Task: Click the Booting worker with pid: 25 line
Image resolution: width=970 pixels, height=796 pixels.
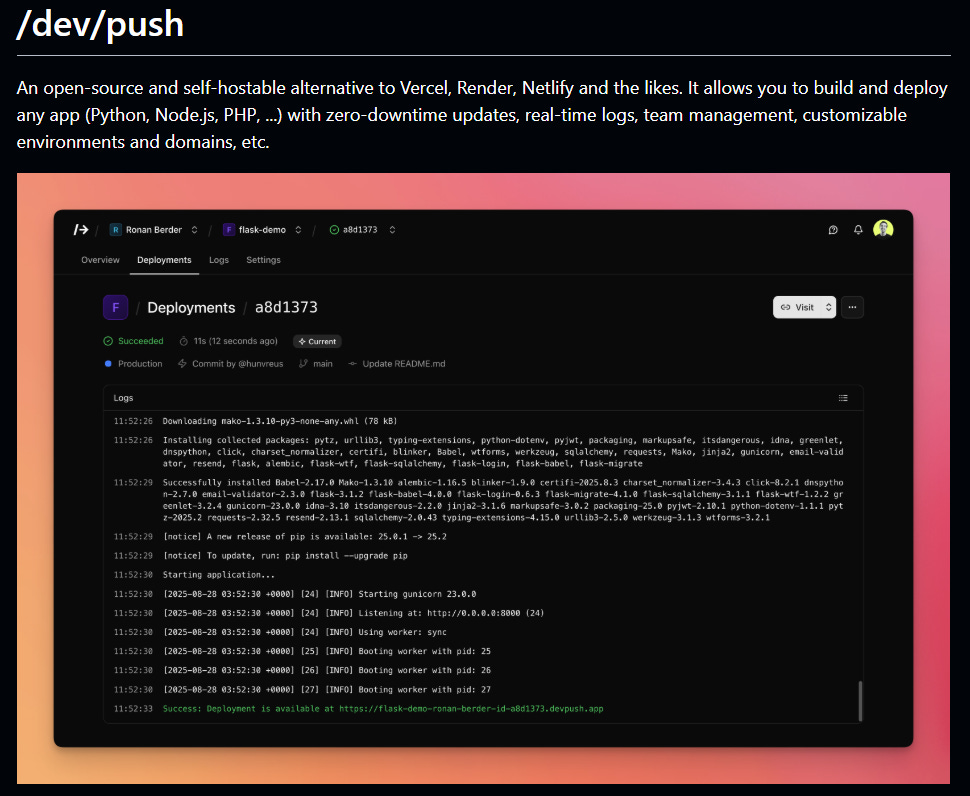Action: pyautogui.click(x=327, y=651)
